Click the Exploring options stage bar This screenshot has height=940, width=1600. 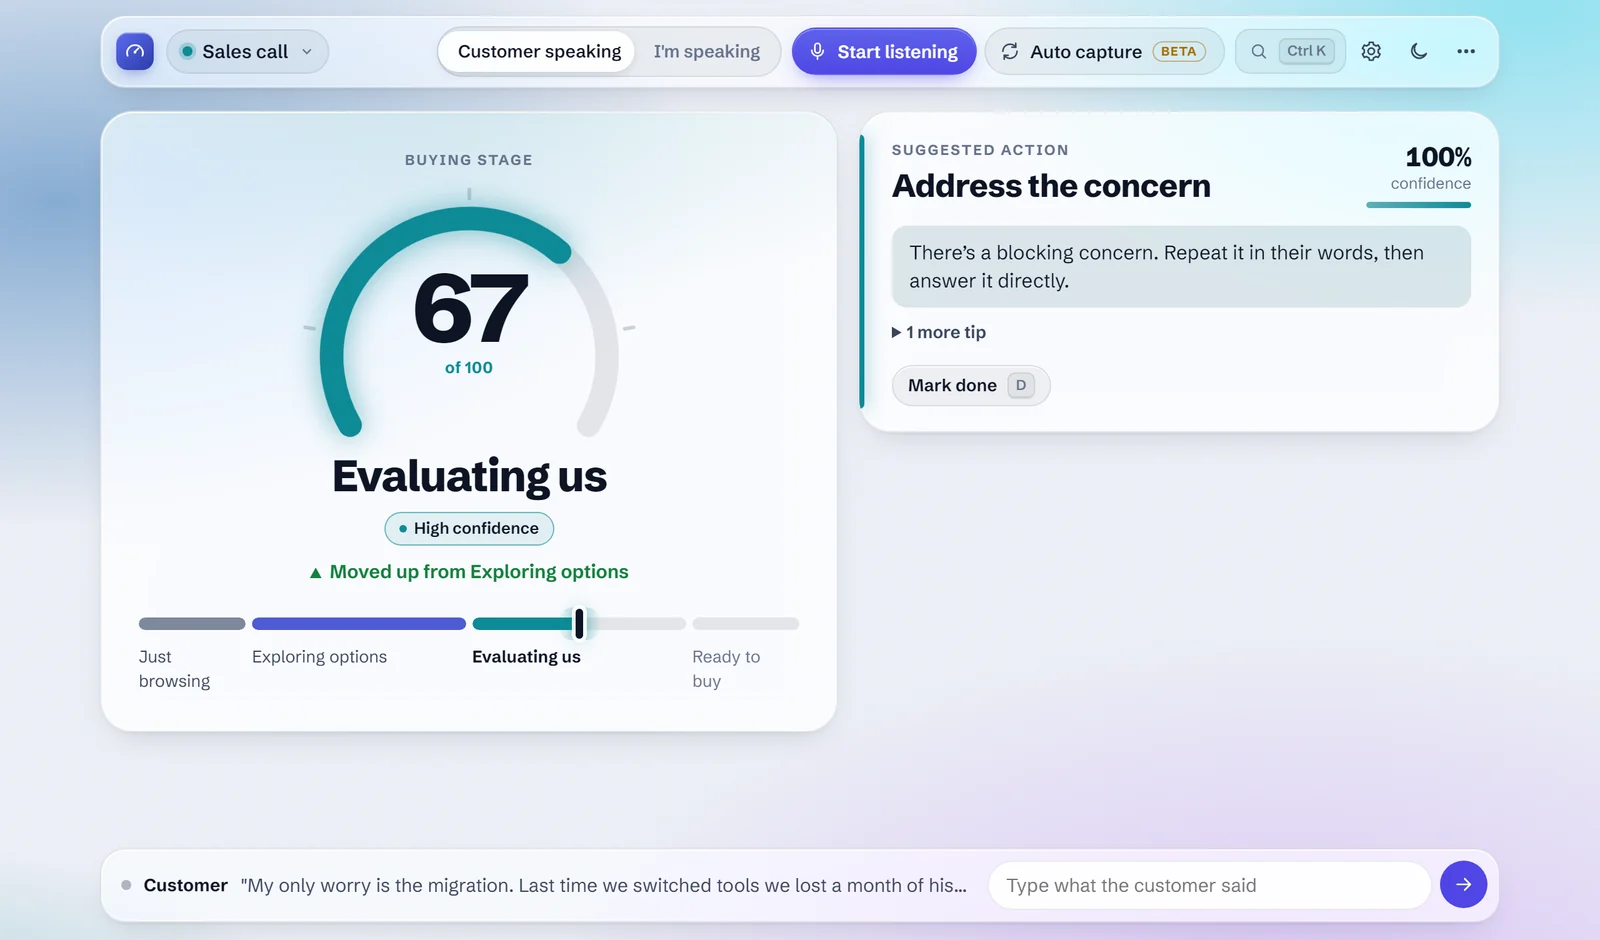(x=359, y=624)
